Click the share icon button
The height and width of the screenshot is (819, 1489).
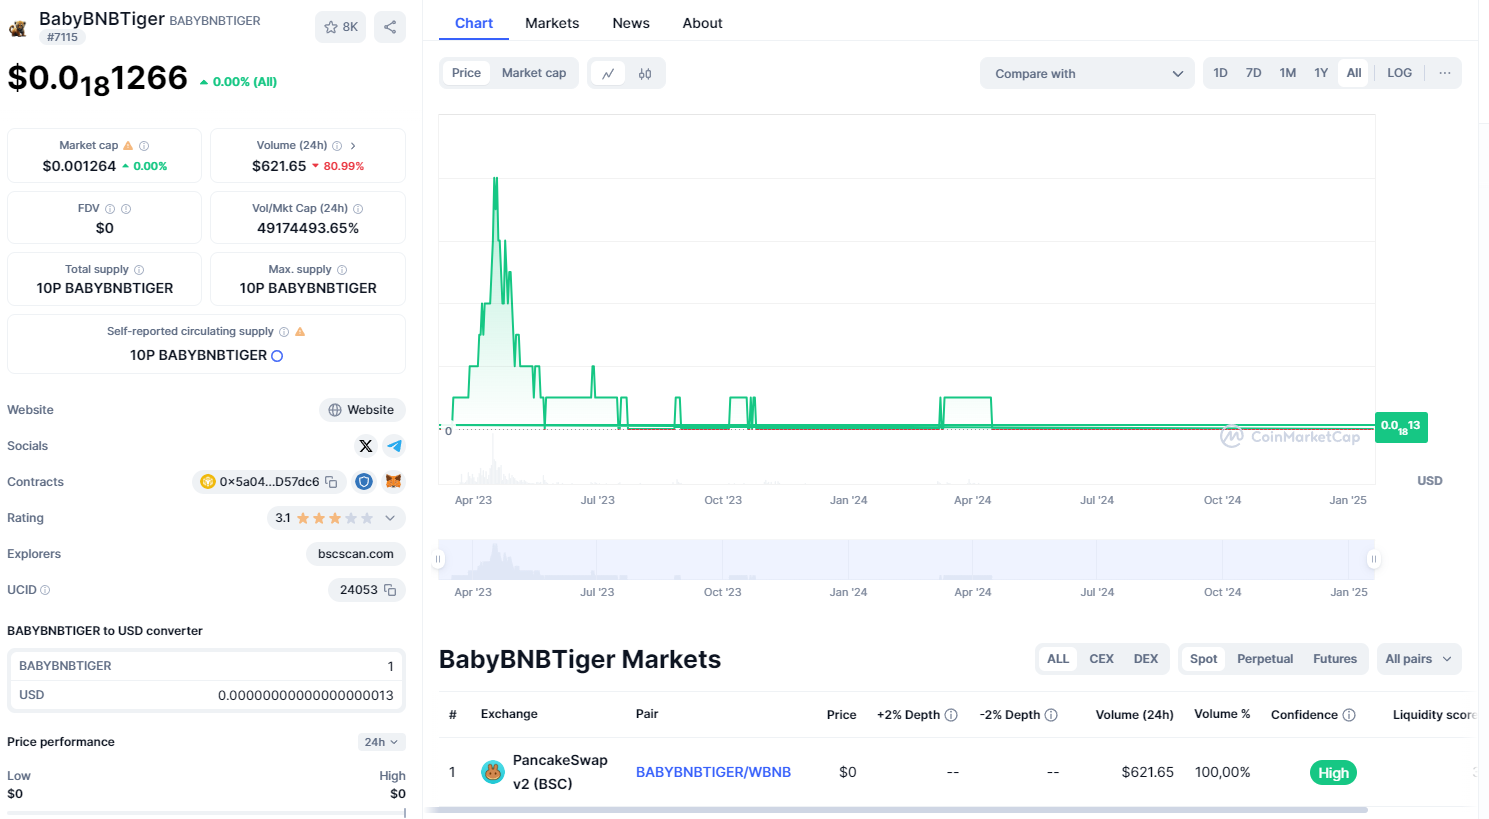pyautogui.click(x=390, y=27)
